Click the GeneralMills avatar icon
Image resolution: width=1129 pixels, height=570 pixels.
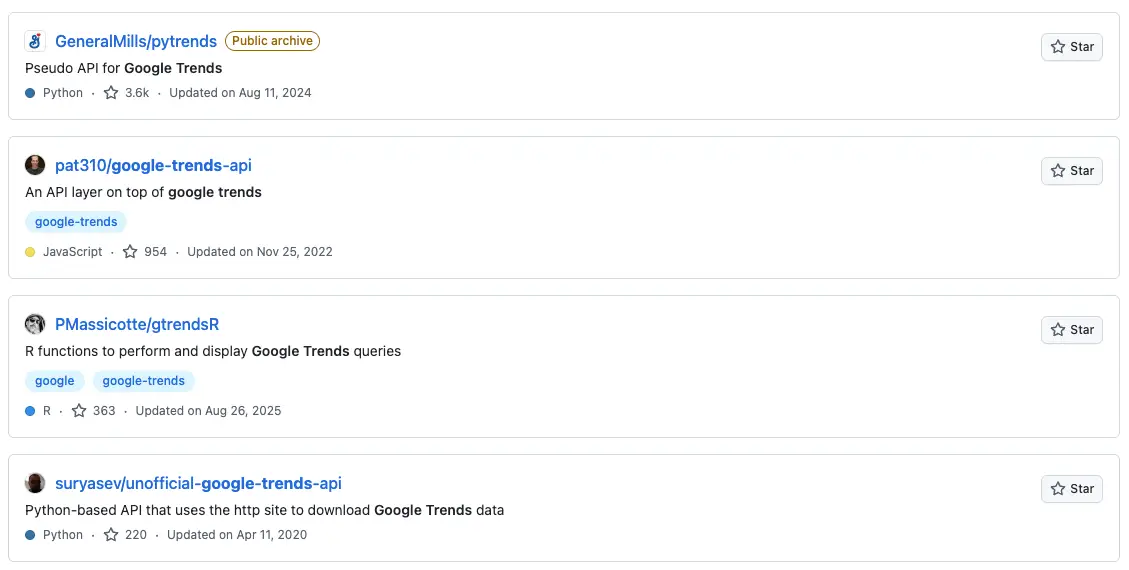(x=35, y=41)
